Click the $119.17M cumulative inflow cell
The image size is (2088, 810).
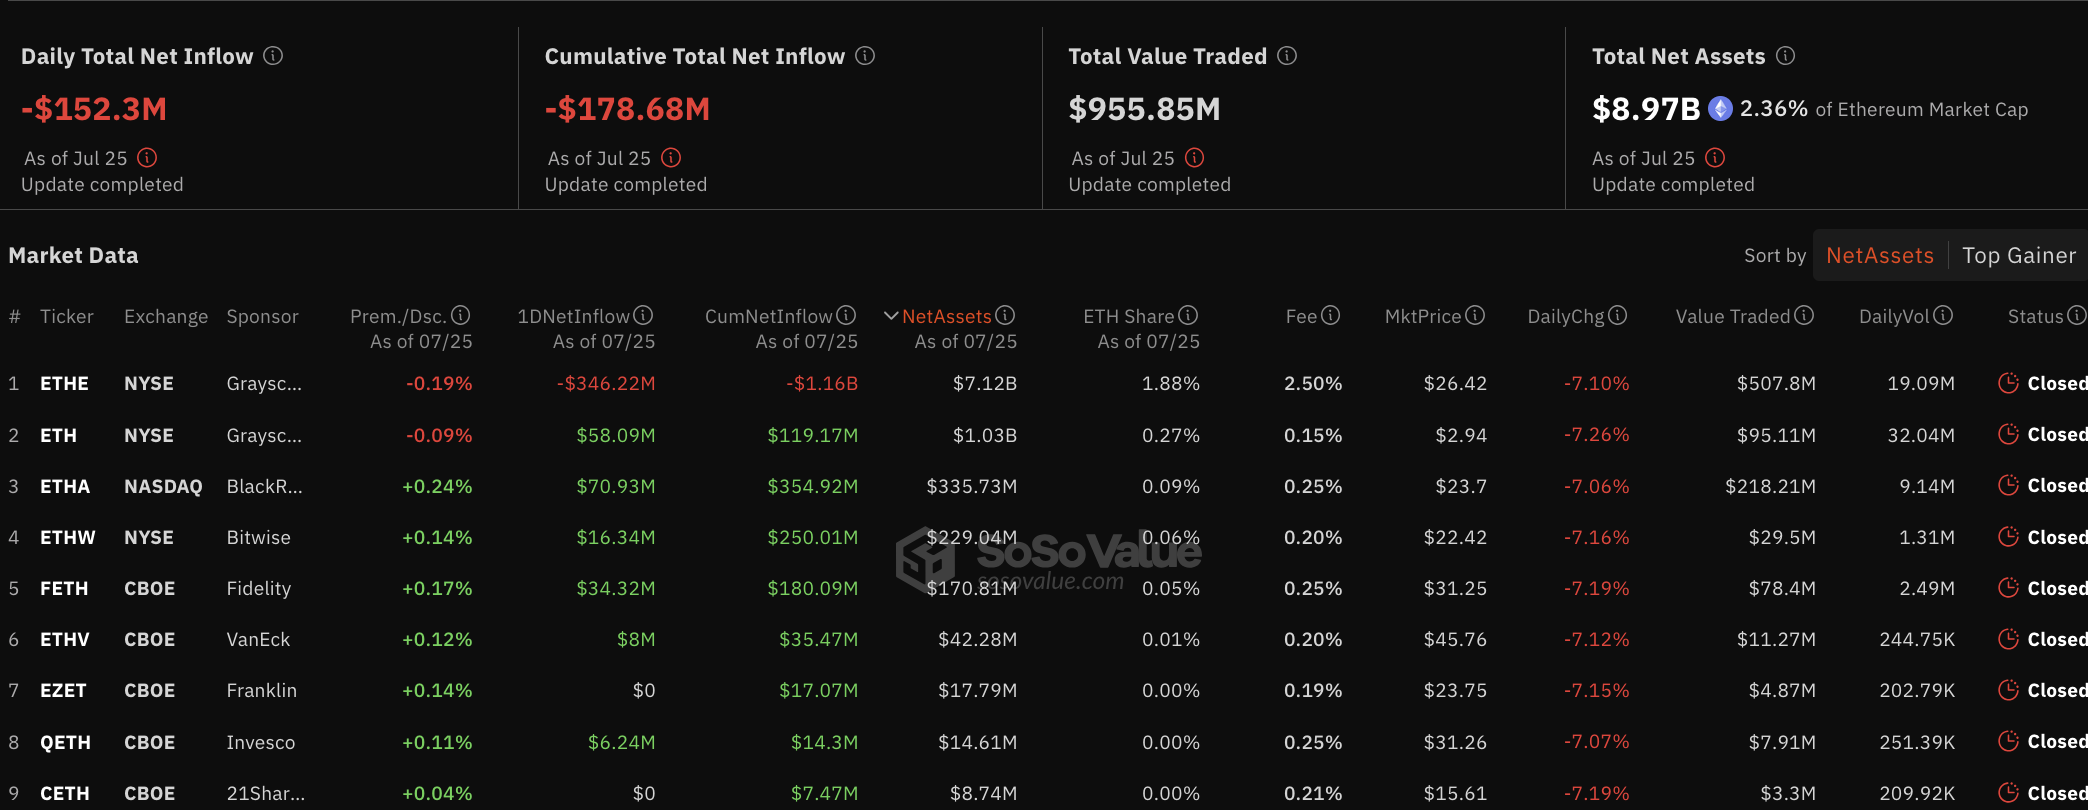click(813, 435)
